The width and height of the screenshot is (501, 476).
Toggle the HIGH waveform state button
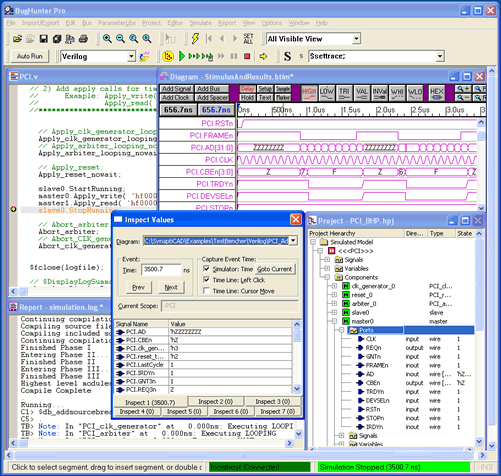pos(309,93)
